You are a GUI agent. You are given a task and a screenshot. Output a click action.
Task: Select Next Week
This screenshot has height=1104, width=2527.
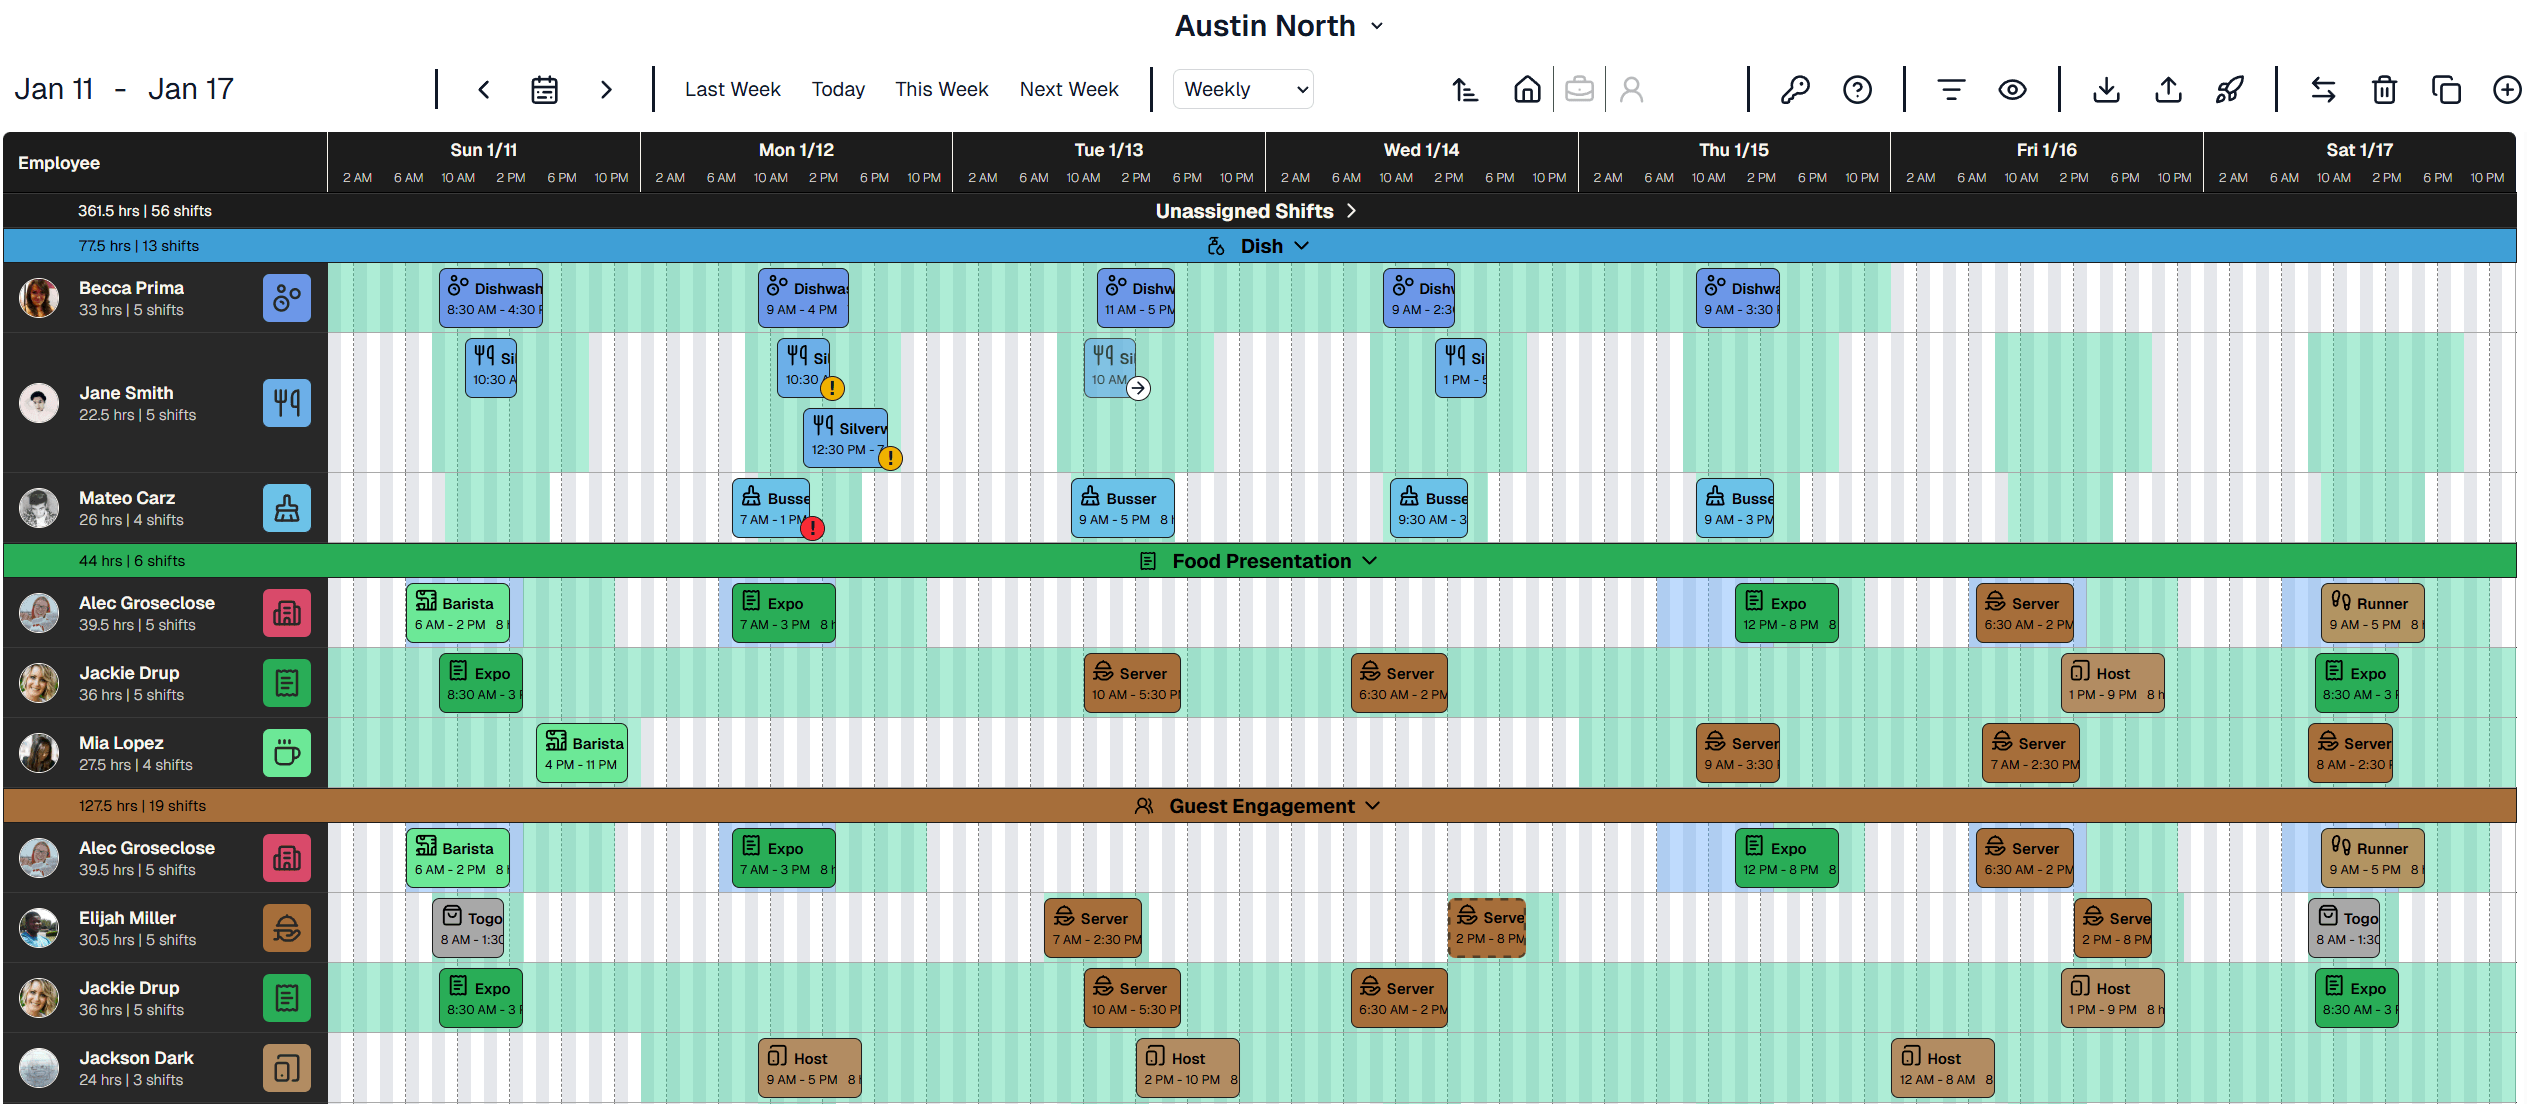coord(1069,89)
